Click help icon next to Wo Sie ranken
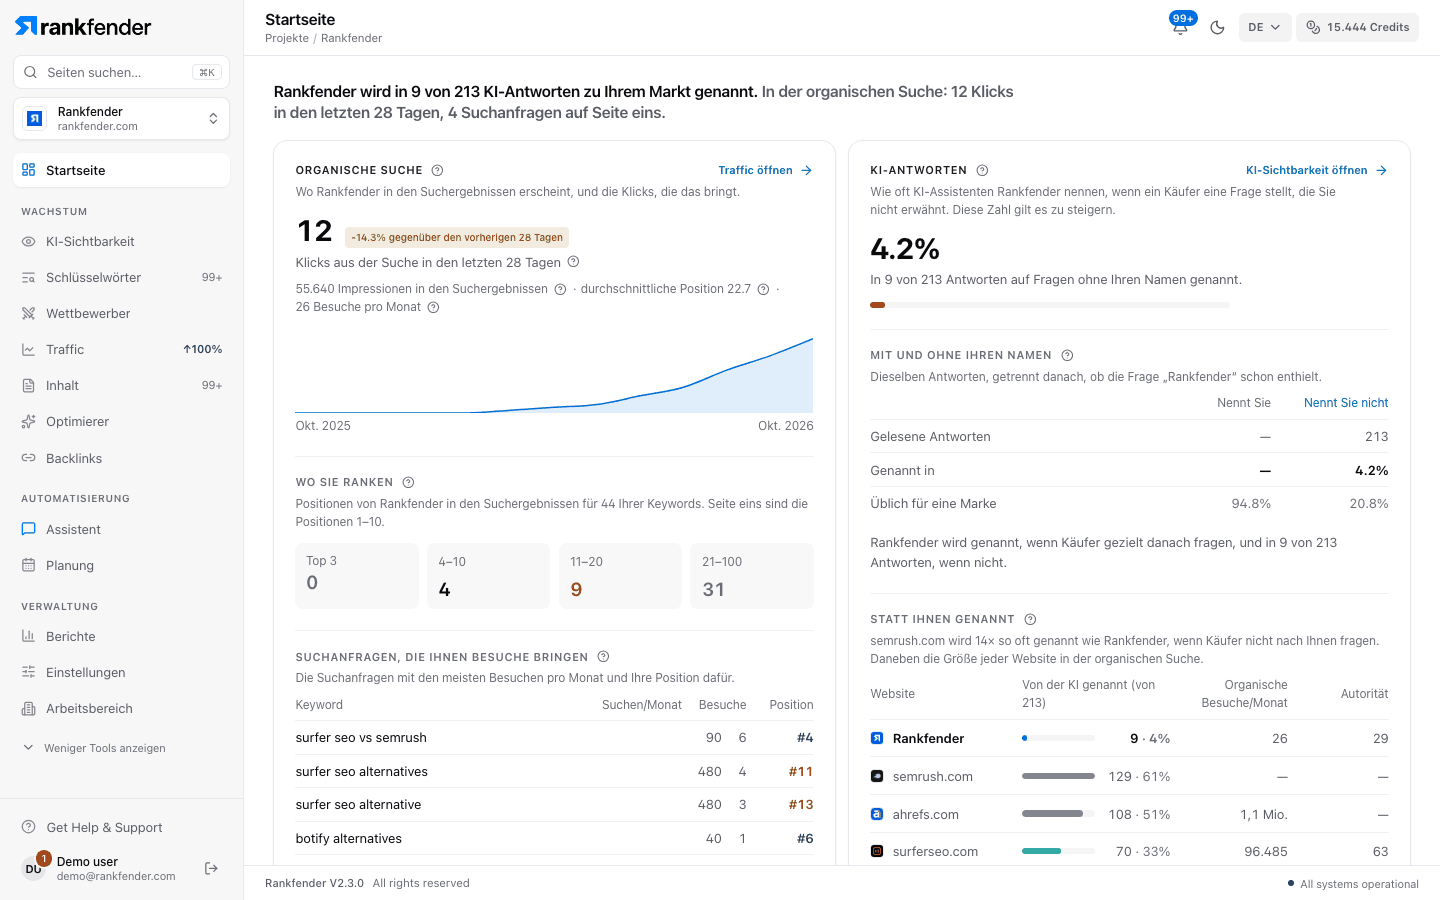1440x900 pixels. pos(408,482)
